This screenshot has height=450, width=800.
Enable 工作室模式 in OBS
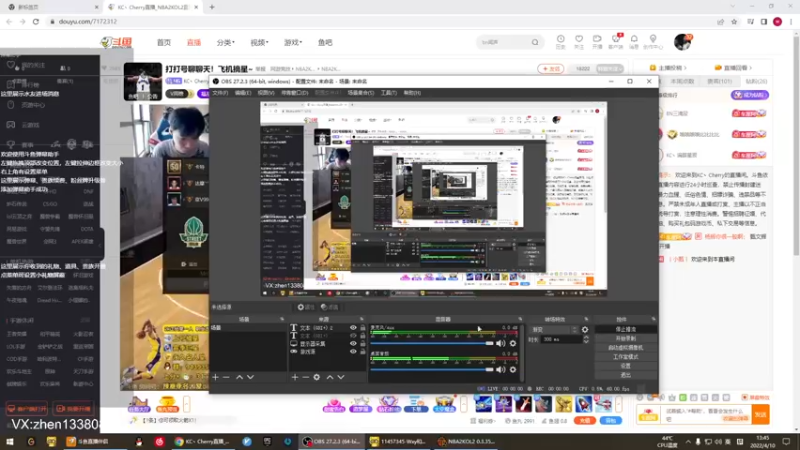pyautogui.click(x=626, y=357)
